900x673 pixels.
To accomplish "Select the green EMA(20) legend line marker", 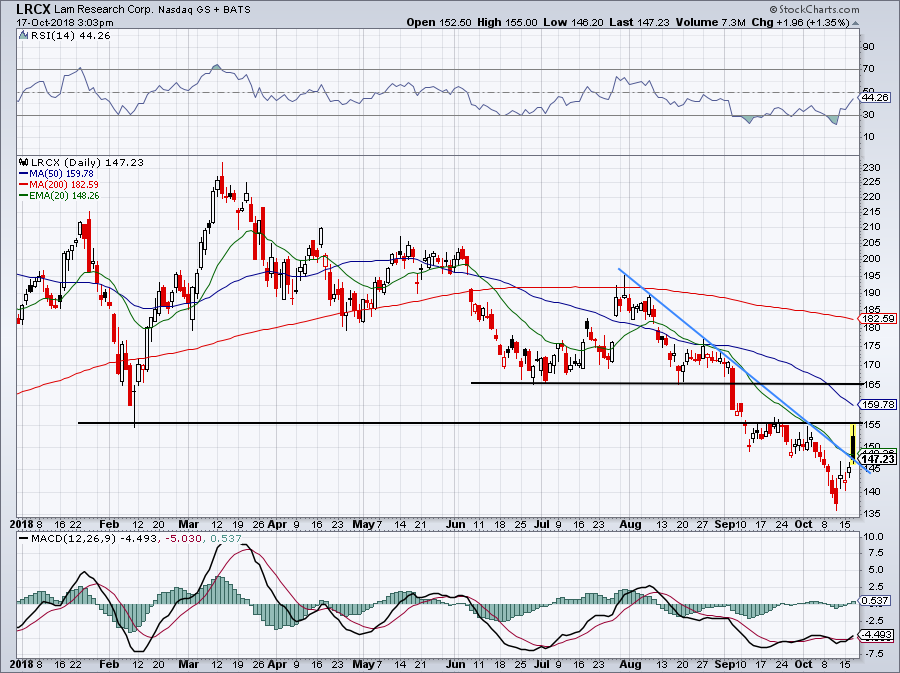I will pos(24,196).
